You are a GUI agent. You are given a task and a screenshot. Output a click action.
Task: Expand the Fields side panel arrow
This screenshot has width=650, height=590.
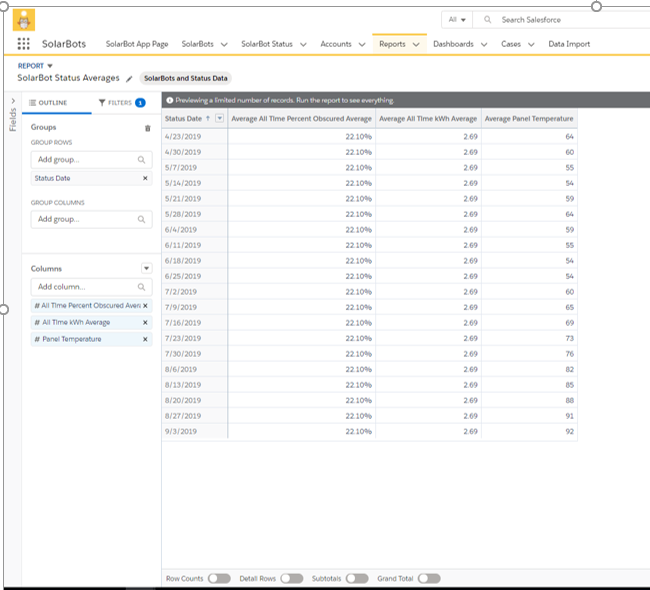12,101
